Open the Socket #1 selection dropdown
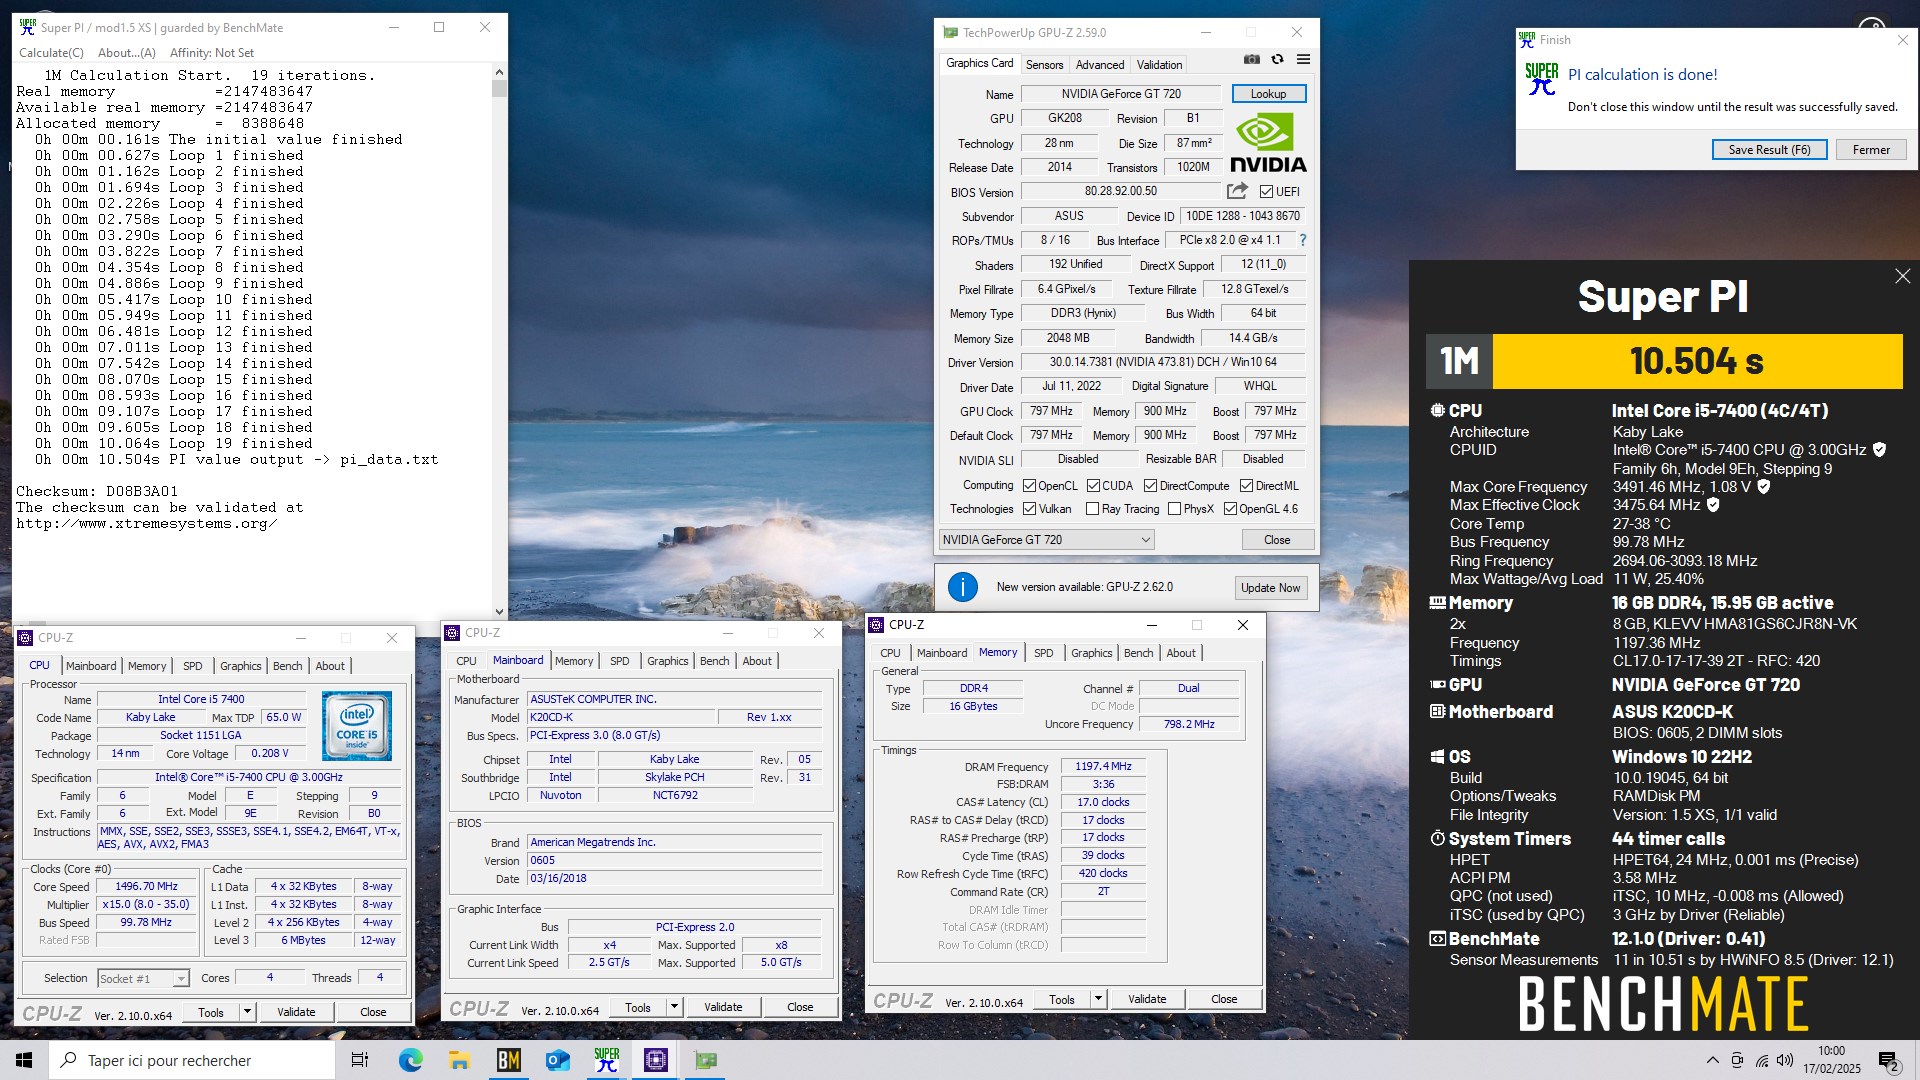 point(143,978)
